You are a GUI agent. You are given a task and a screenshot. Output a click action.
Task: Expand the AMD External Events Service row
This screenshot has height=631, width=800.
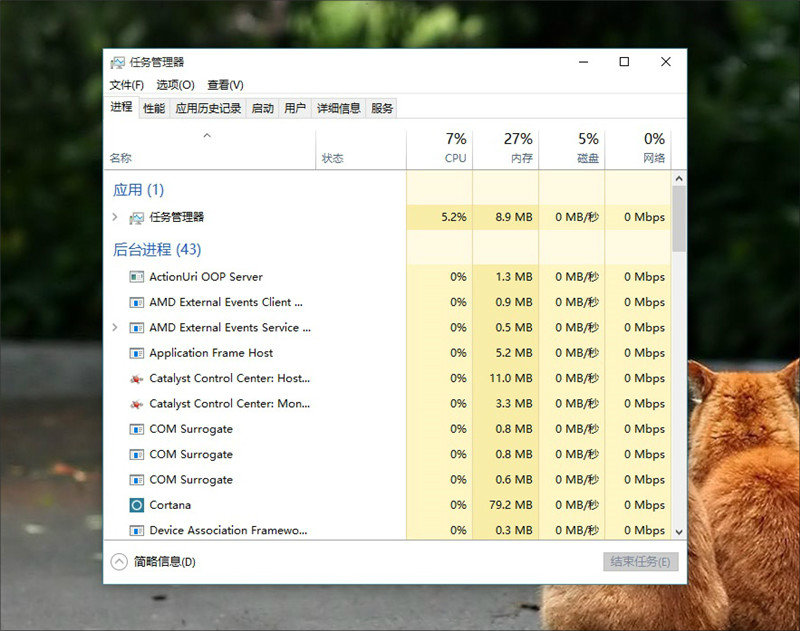point(115,327)
